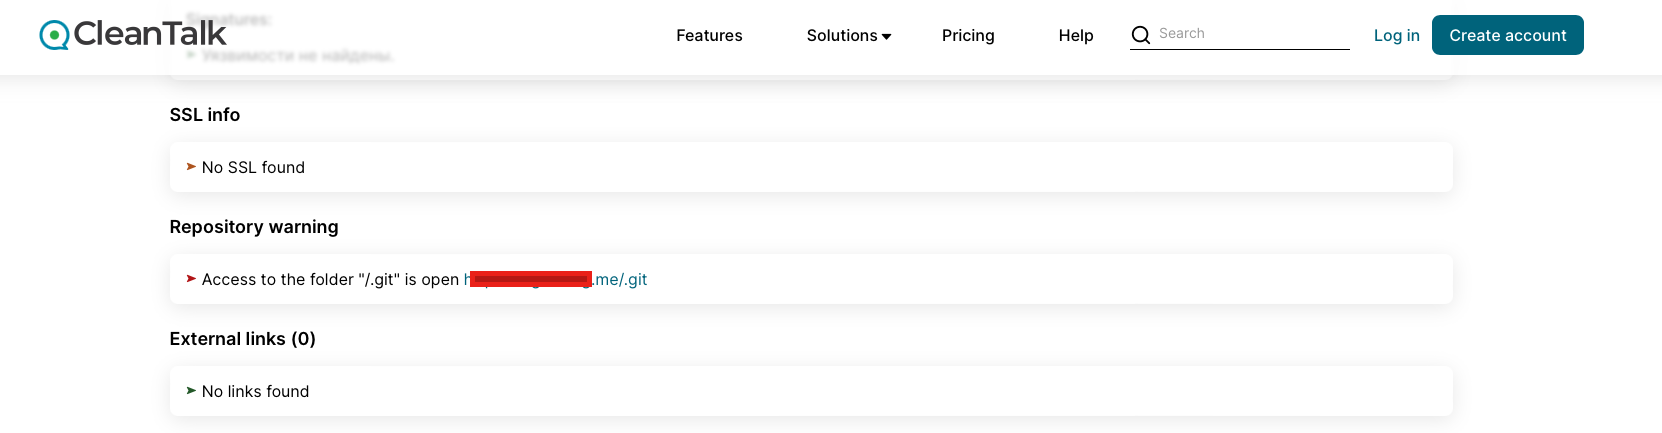
Task: Click the External links (0) heading
Action: 242,339
